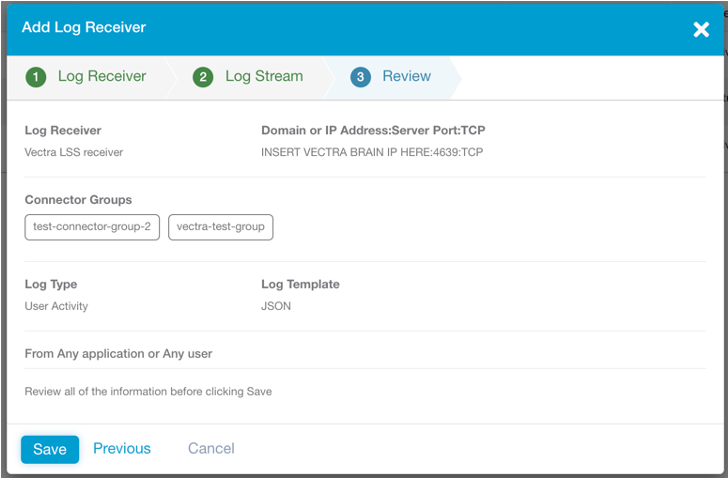728x478 pixels.
Task: Click the Connector Groups heading
Action: click(78, 200)
